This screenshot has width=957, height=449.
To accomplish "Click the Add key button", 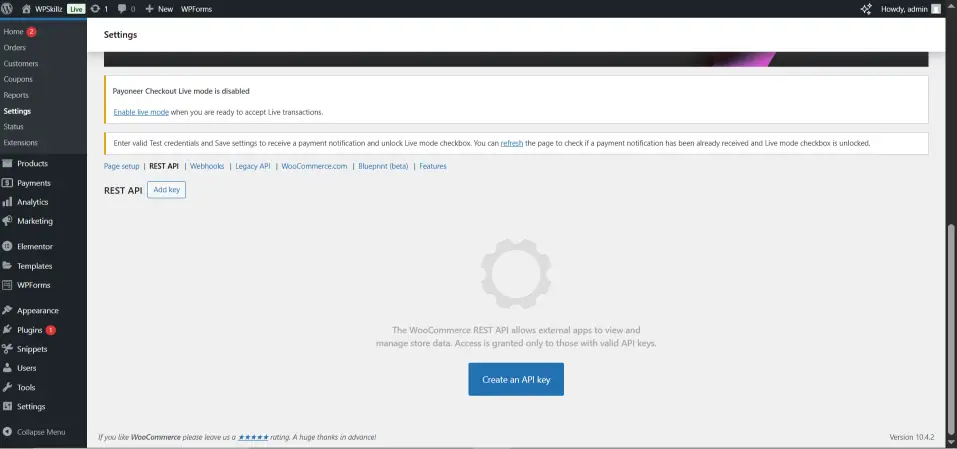I will click(167, 190).
